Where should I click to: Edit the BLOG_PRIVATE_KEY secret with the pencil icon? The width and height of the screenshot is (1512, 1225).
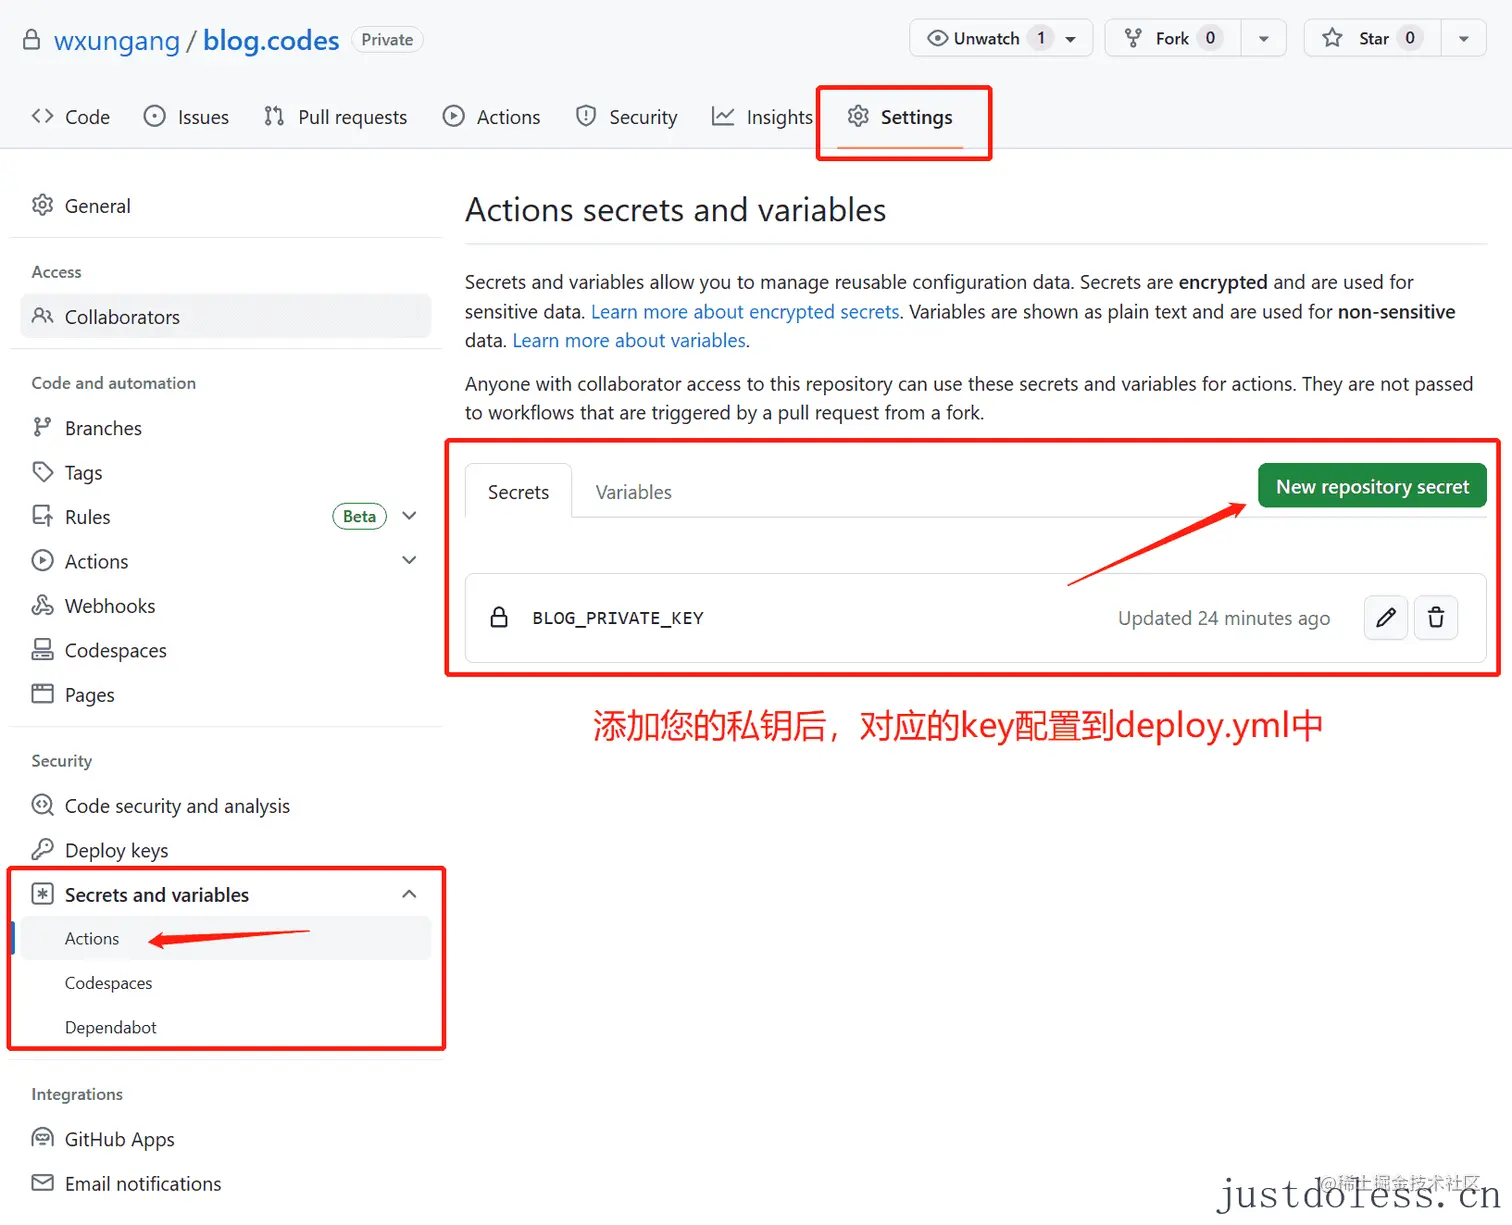[1385, 618]
